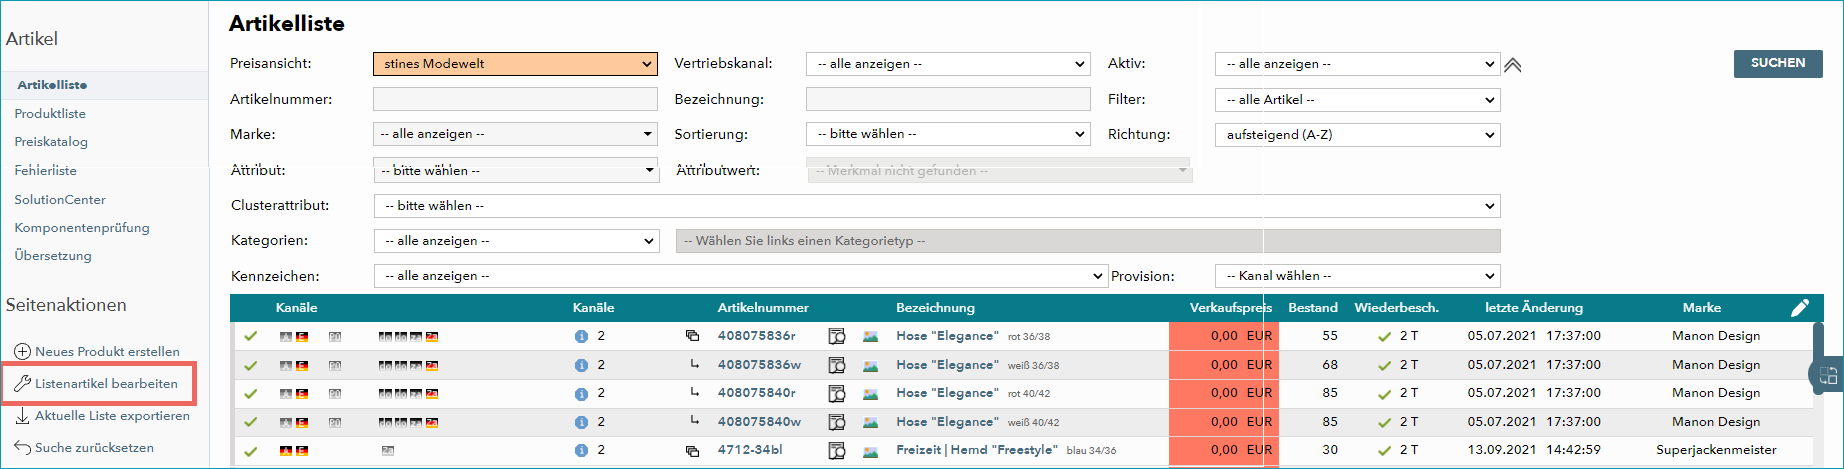Open Preiskatalog in sidebar

(51, 142)
